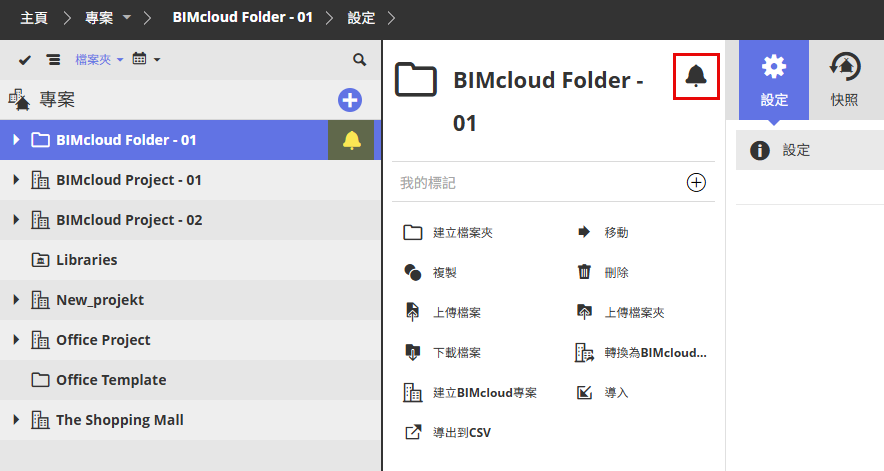Open the dropdown arrow next to 專案 breadcrumb
This screenshot has width=884, height=471.
[127, 17]
